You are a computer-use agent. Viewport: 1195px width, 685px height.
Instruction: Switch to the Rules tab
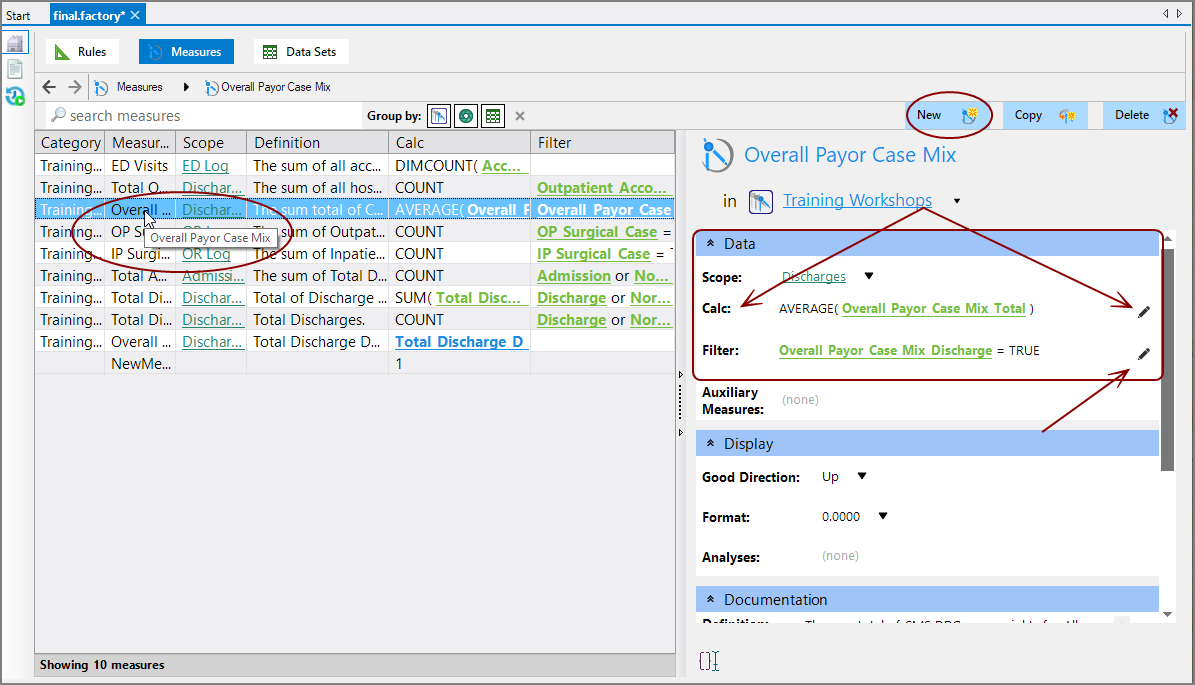pyautogui.click(x=81, y=50)
